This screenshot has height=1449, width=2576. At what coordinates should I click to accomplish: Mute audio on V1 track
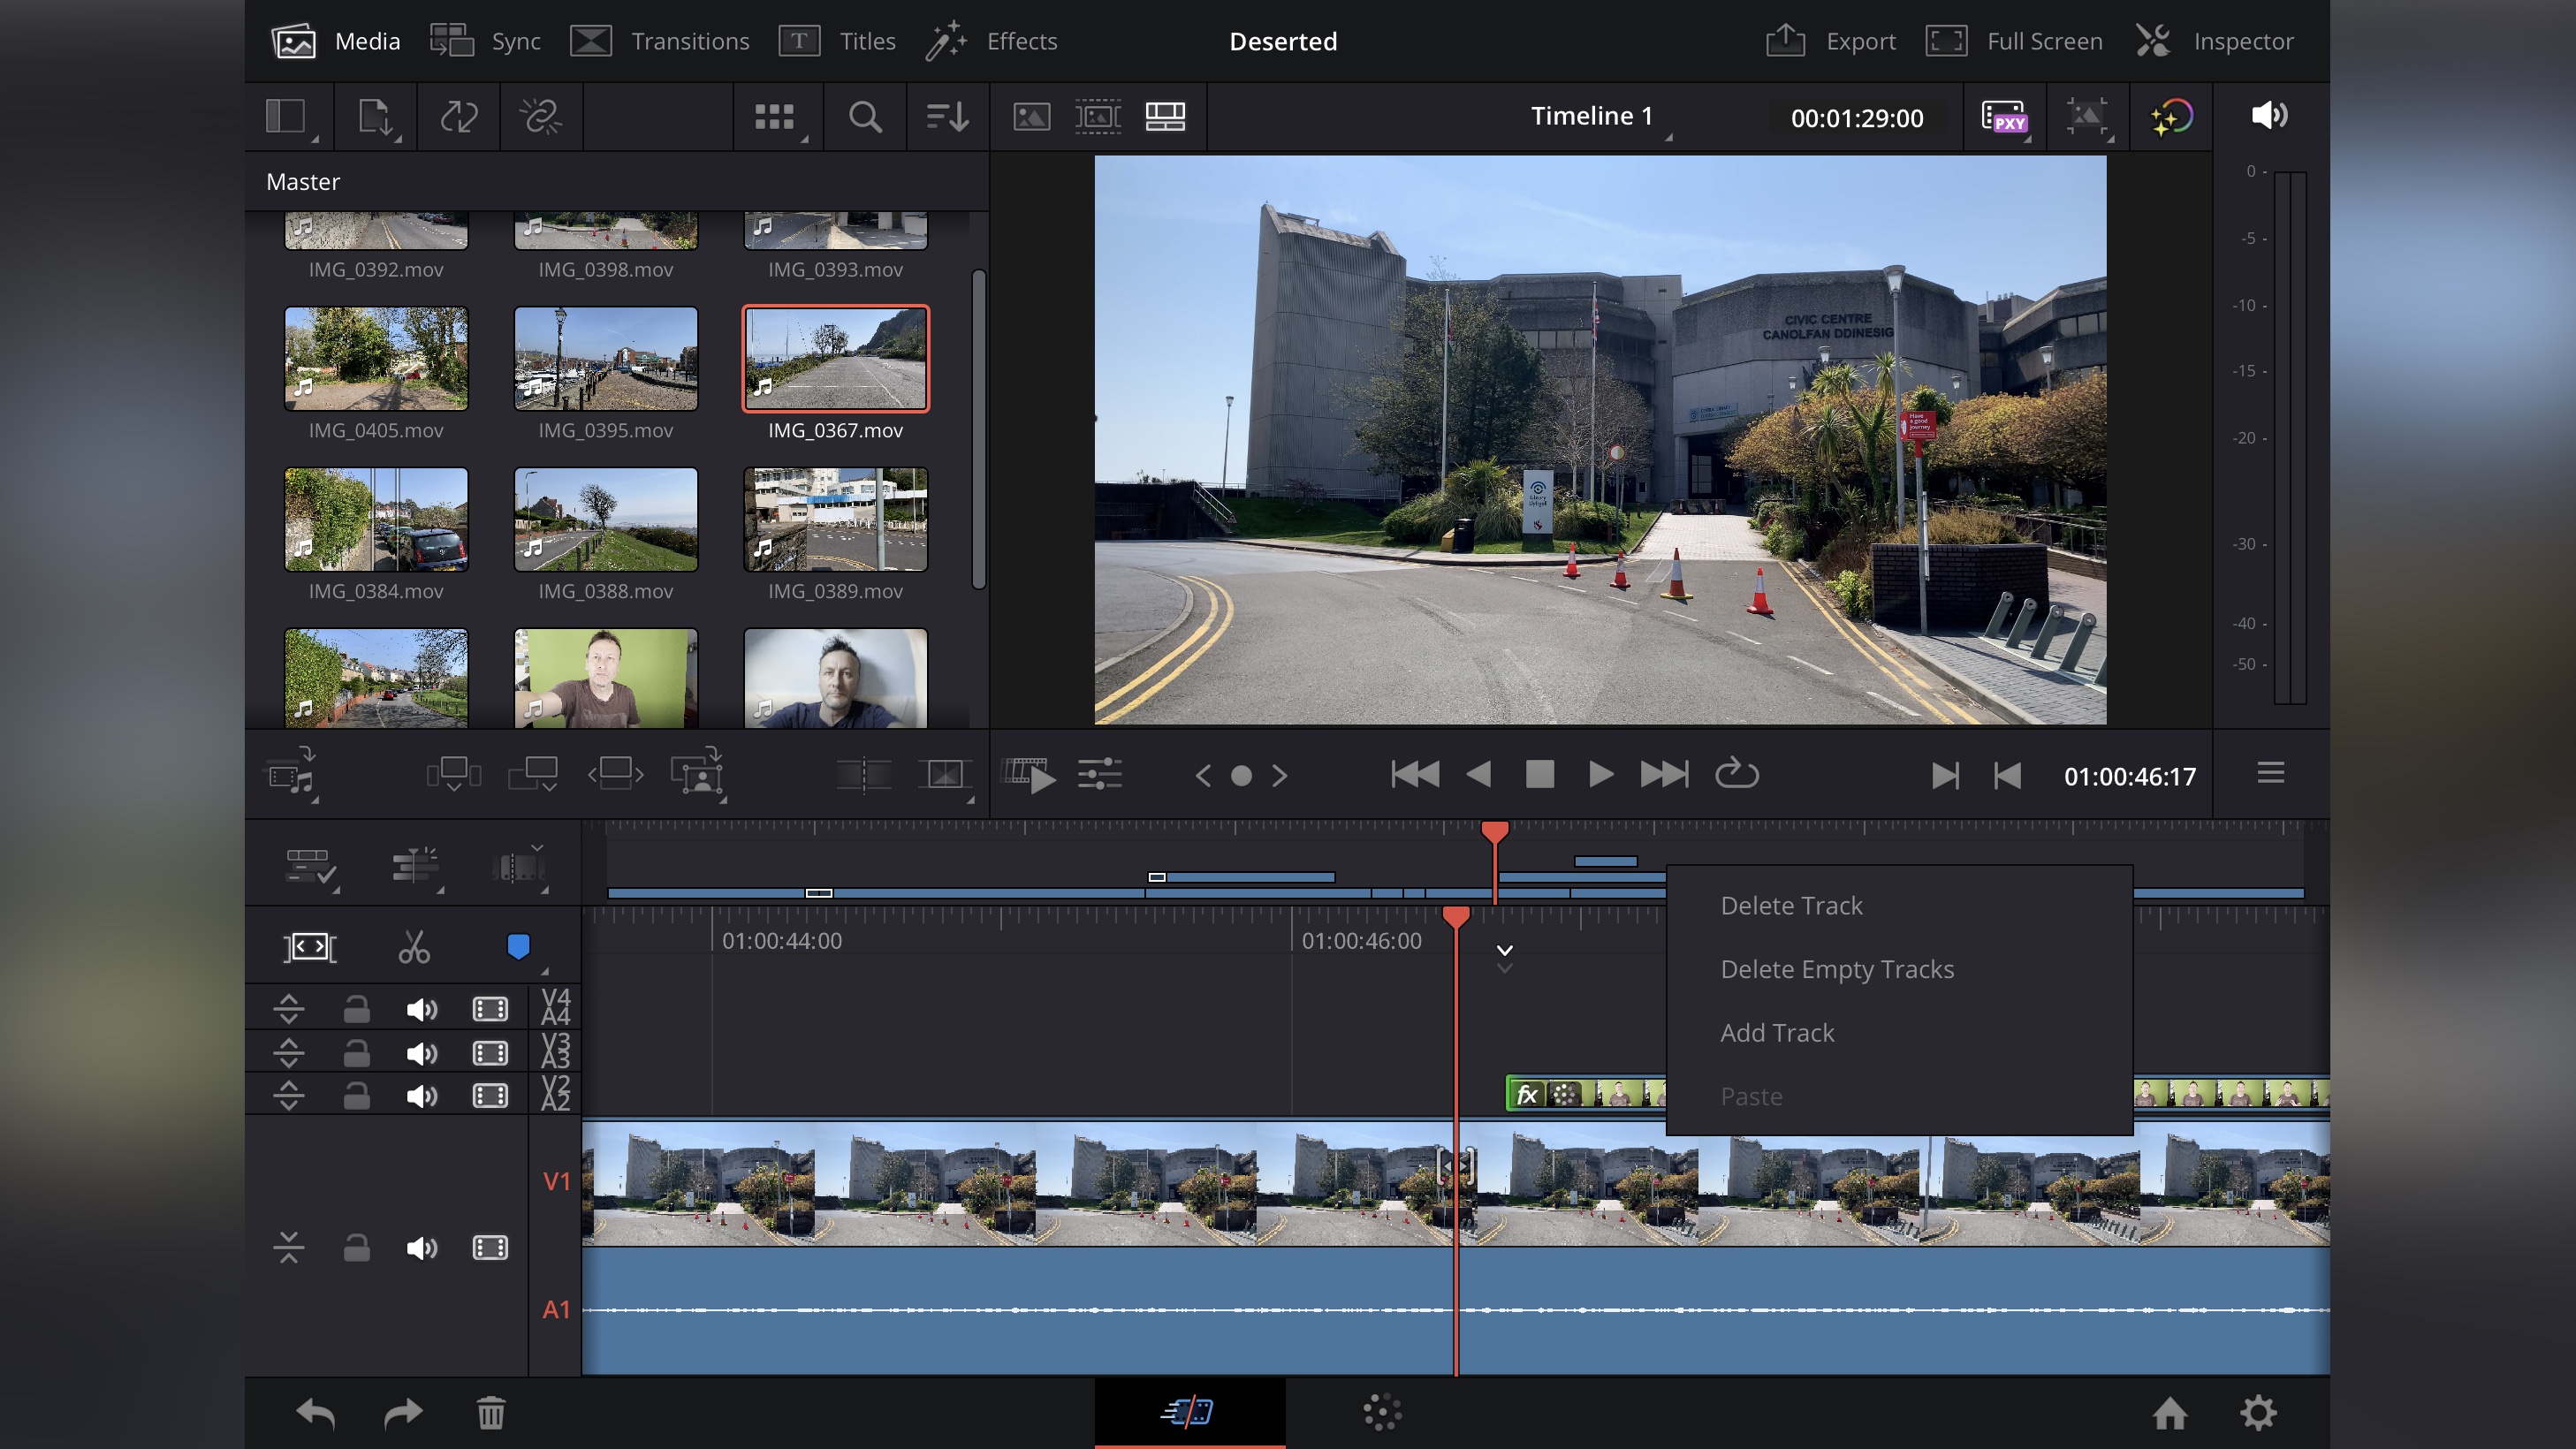click(x=421, y=1248)
